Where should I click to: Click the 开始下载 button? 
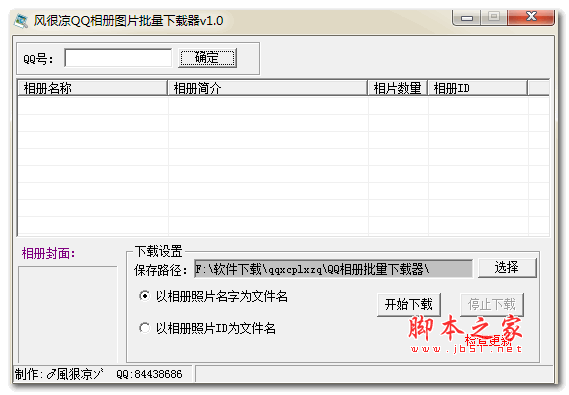(x=409, y=305)
